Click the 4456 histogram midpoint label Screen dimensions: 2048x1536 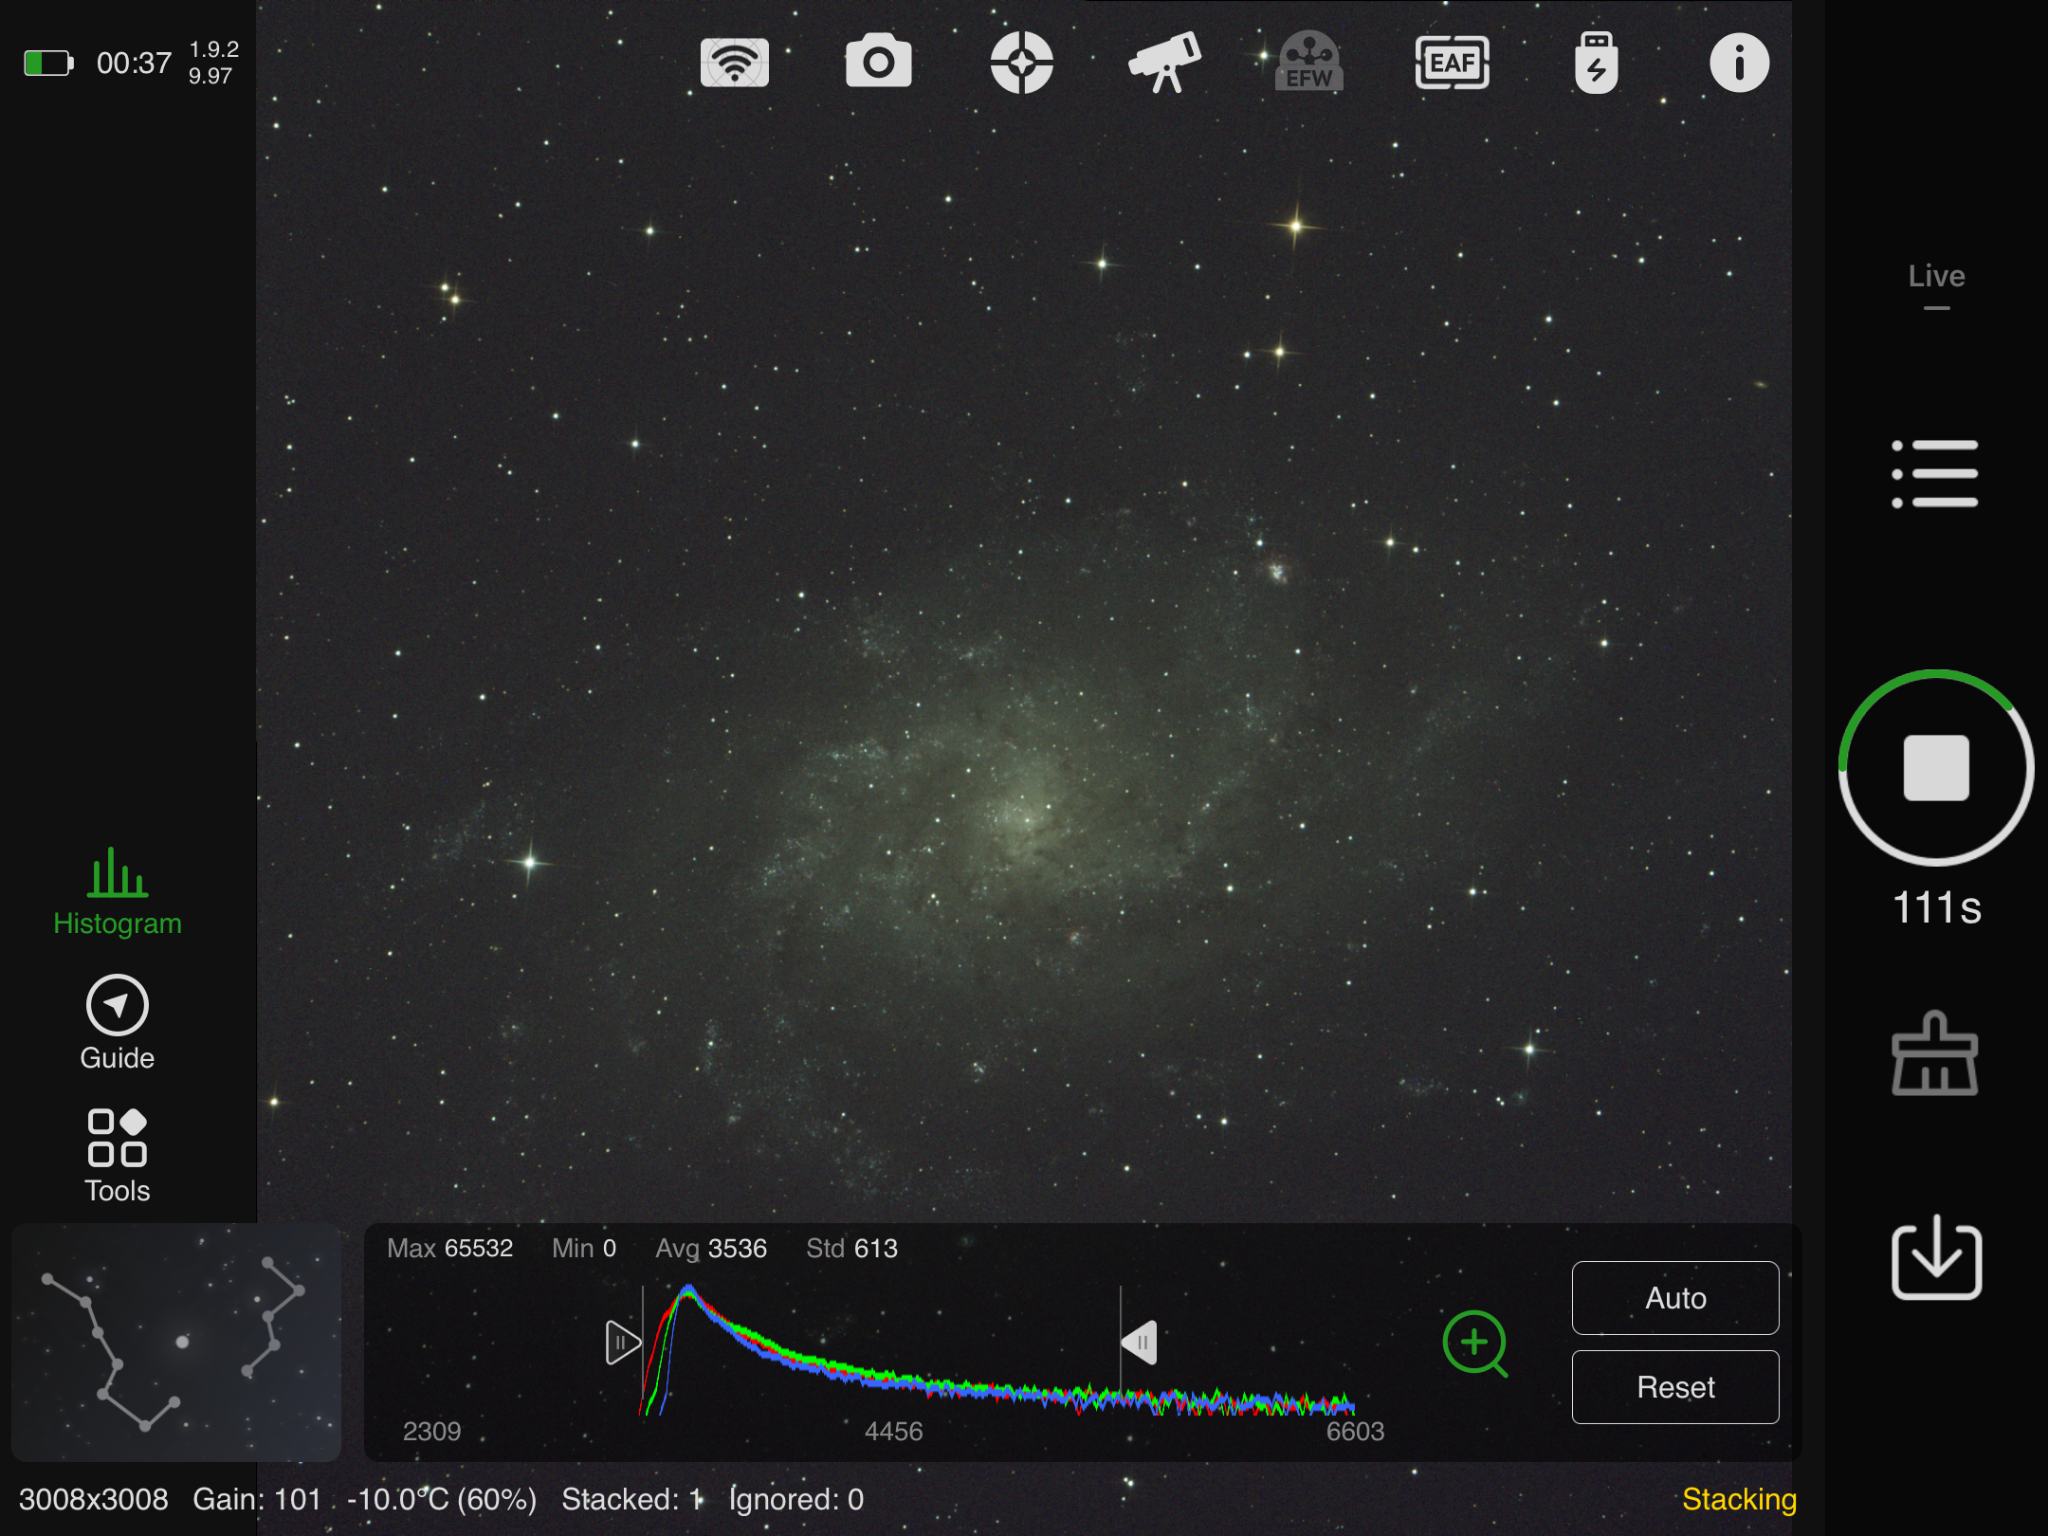tap(893, 1431)
